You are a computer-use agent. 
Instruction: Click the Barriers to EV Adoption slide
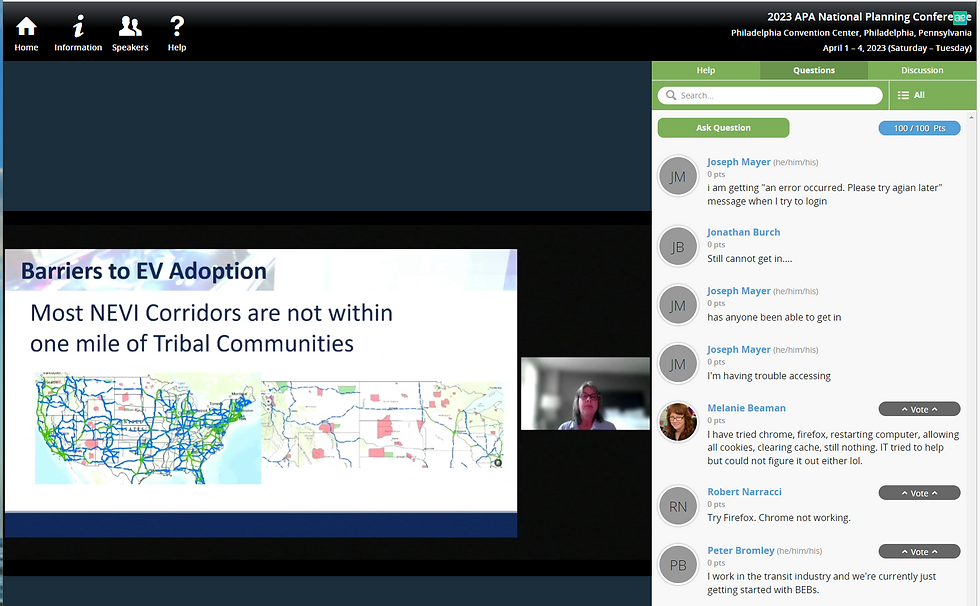pos(261,393)
